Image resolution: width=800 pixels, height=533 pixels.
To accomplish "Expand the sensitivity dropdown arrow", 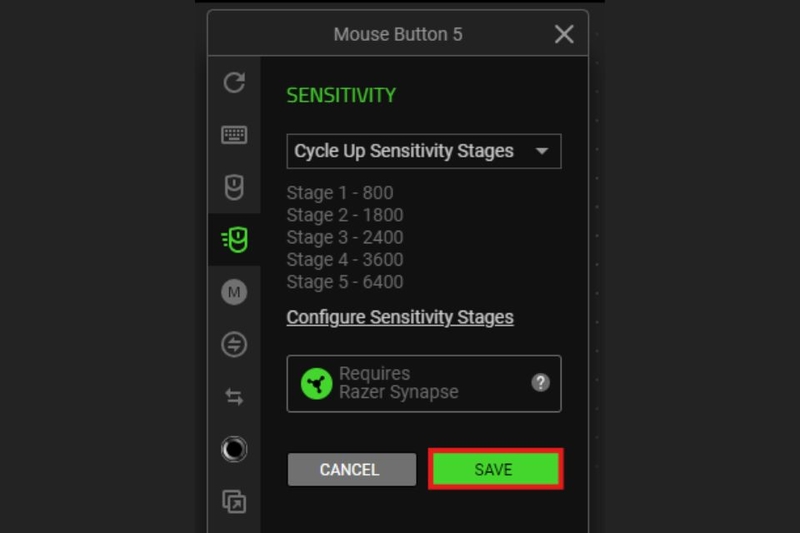I will 542,151.
